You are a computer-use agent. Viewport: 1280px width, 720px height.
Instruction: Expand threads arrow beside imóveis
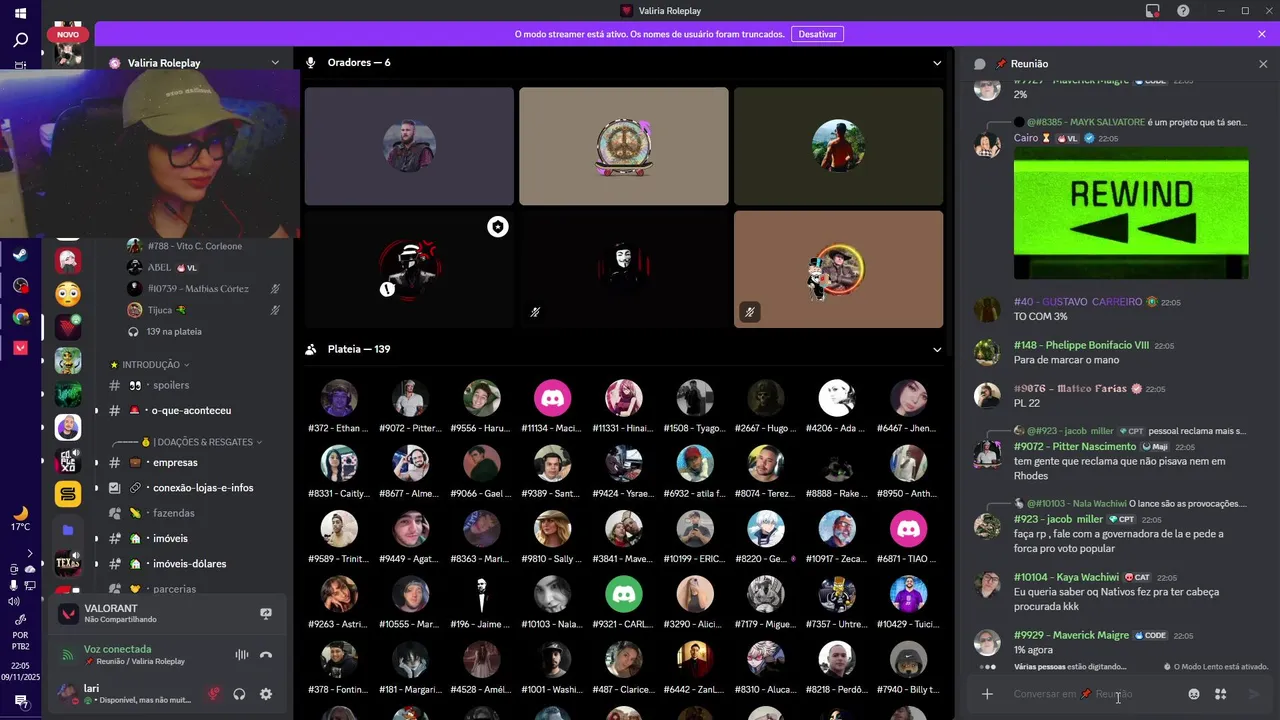(97, 539)
